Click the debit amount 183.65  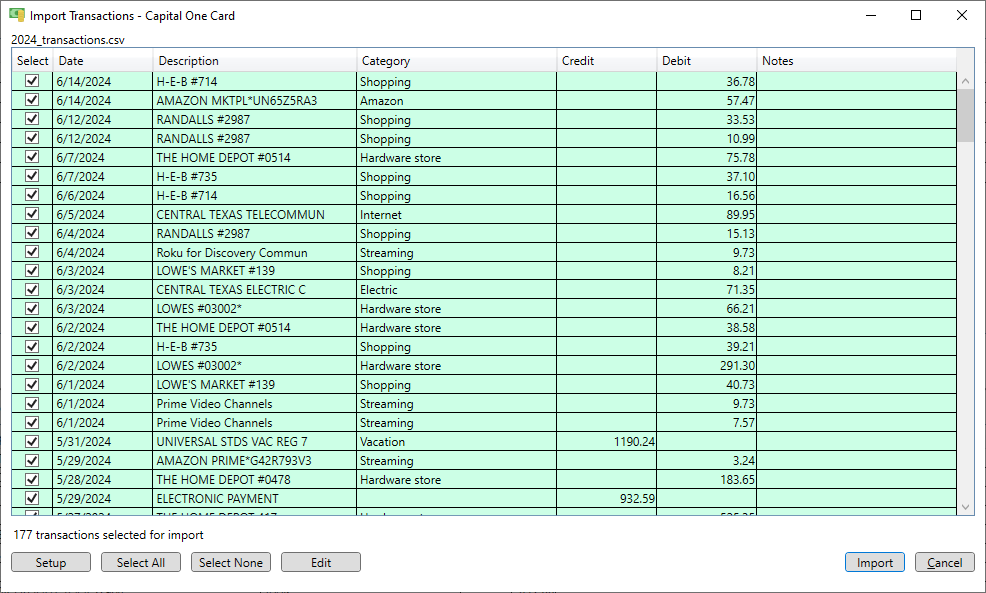[x=738, y=479]
